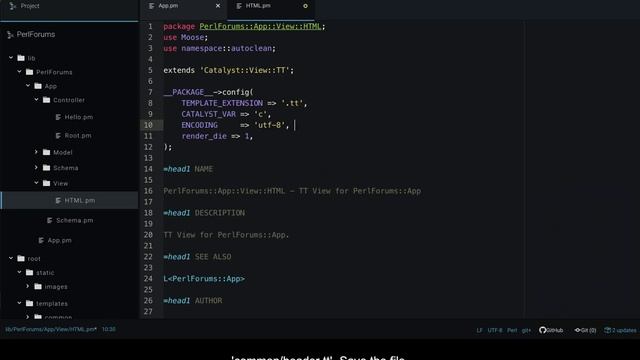Click the App.pm file icon in tree
Image resolution: width=640 pixels, height=360 pixels.
pyautogui.click(x=41, y=240)
